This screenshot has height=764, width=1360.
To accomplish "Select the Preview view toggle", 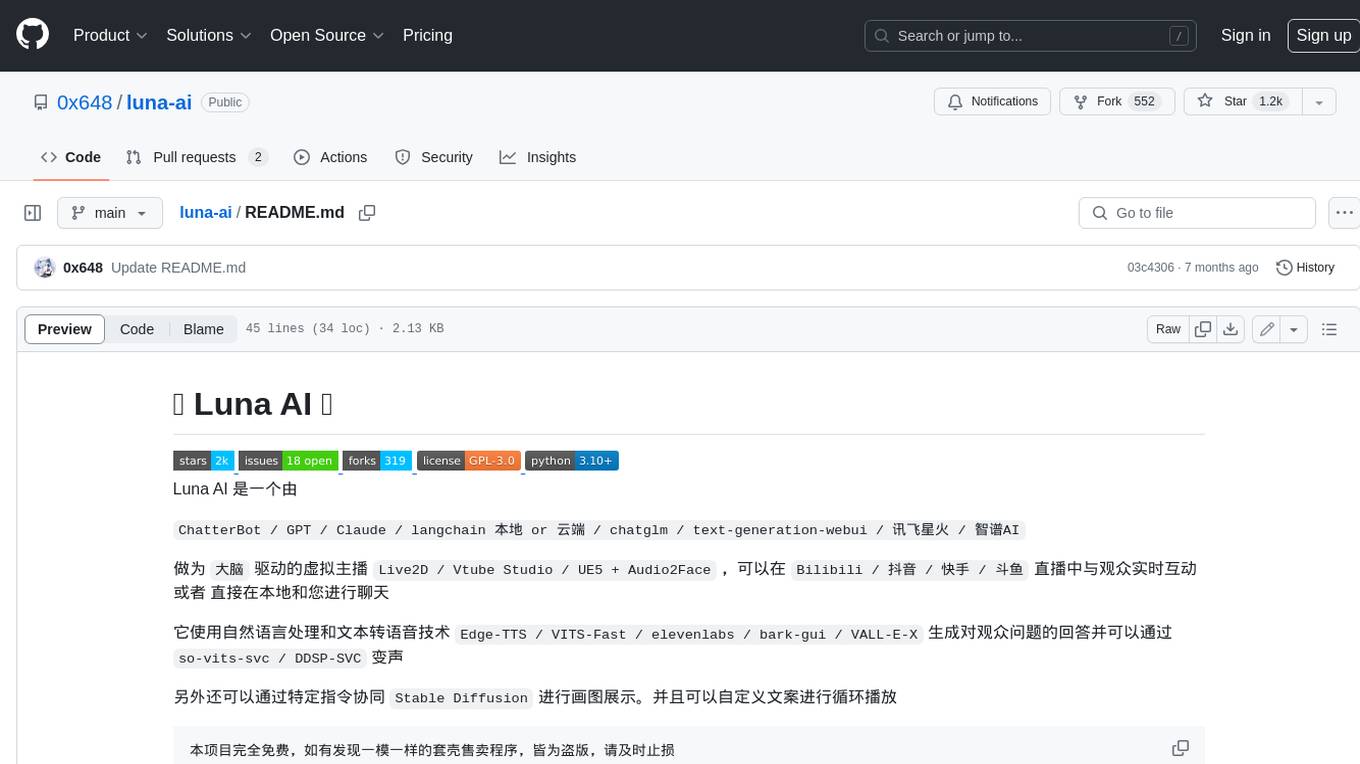I will (65, 329).
